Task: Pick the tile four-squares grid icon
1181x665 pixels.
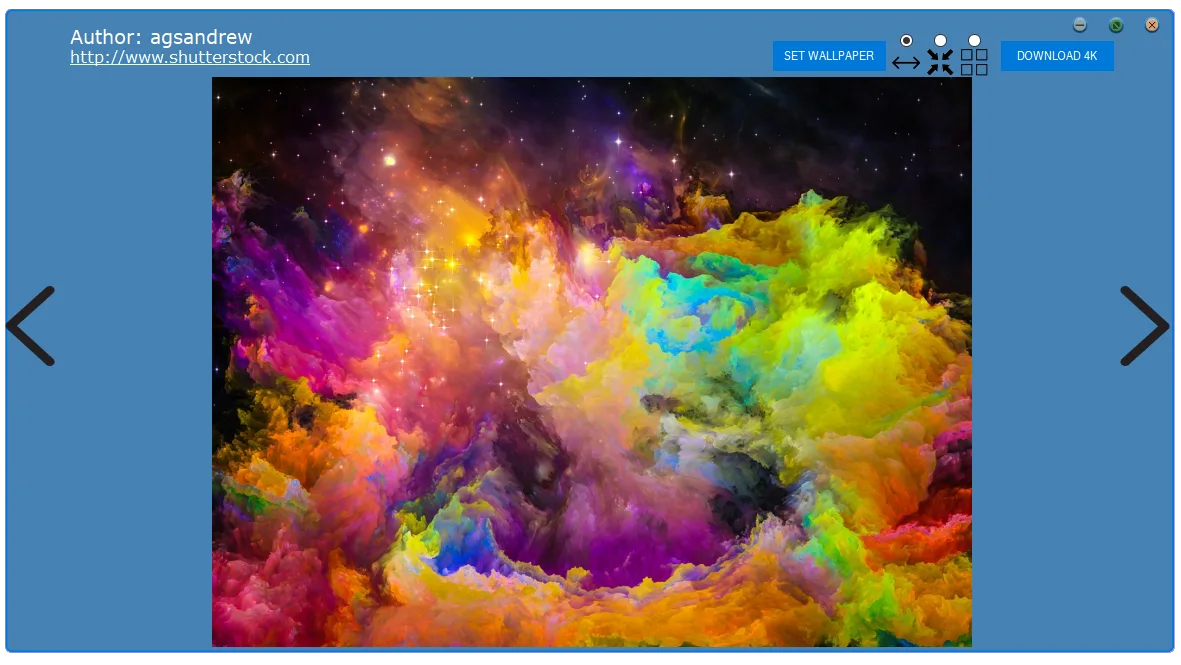Action: pyautogui.click(x=974, y=62)
